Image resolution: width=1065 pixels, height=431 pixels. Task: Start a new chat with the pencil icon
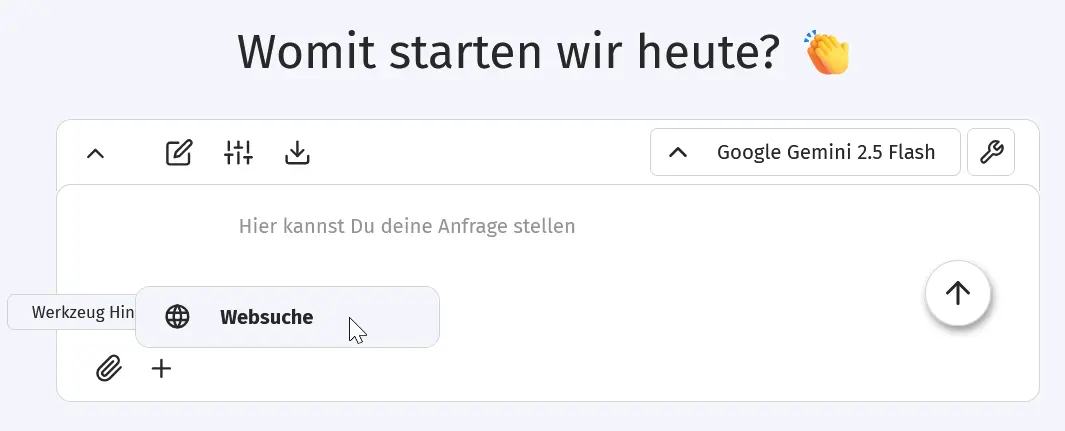coord(178,153)
